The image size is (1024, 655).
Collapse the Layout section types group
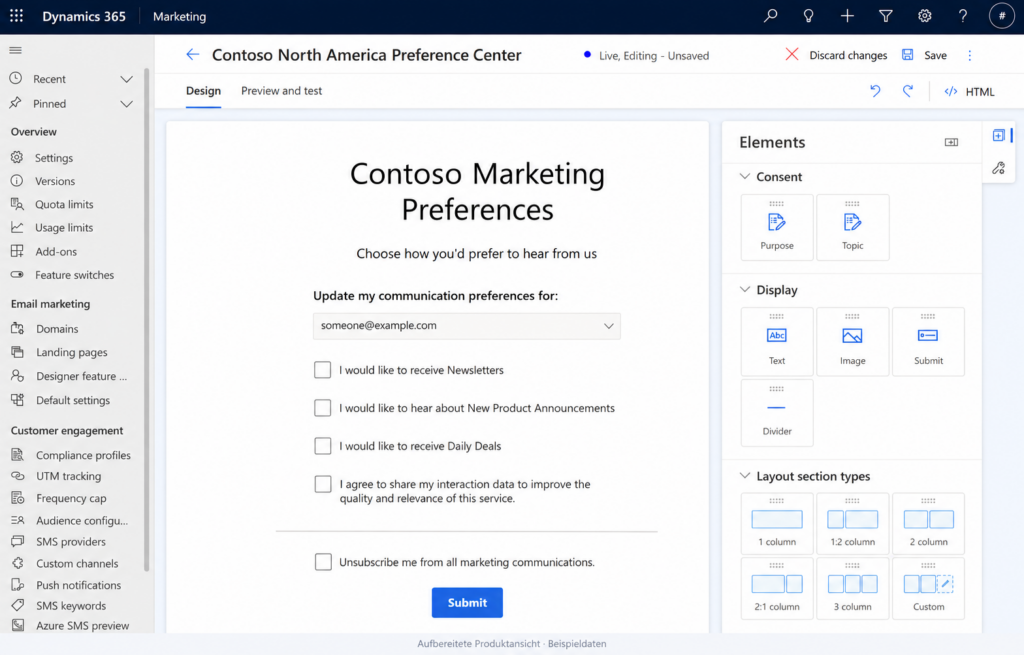(744, 475)
